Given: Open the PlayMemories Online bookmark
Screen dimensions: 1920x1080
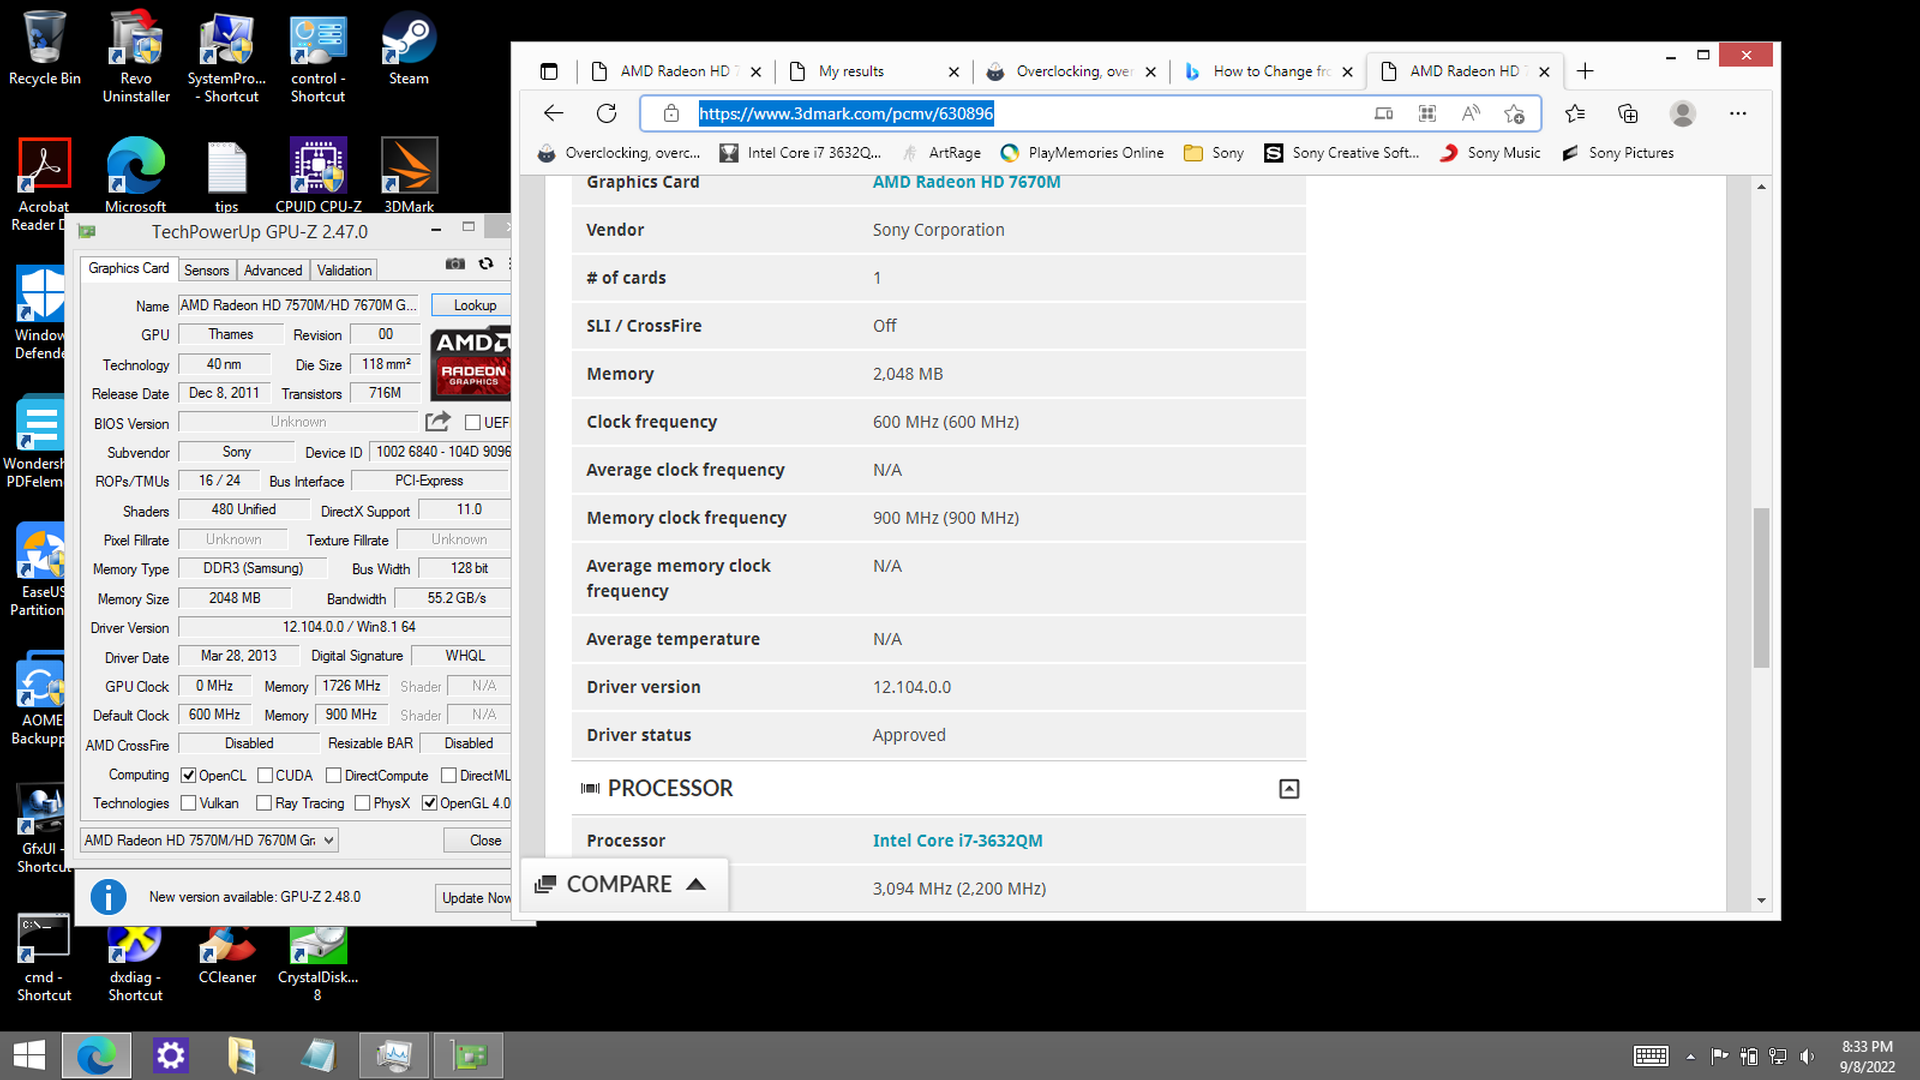Looking at the screenshot, I should [1082, 153].
